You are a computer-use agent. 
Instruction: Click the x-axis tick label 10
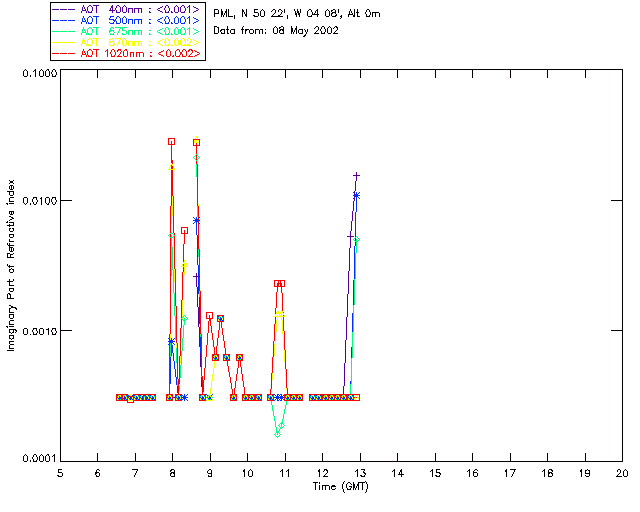click(x=247, y=473)
